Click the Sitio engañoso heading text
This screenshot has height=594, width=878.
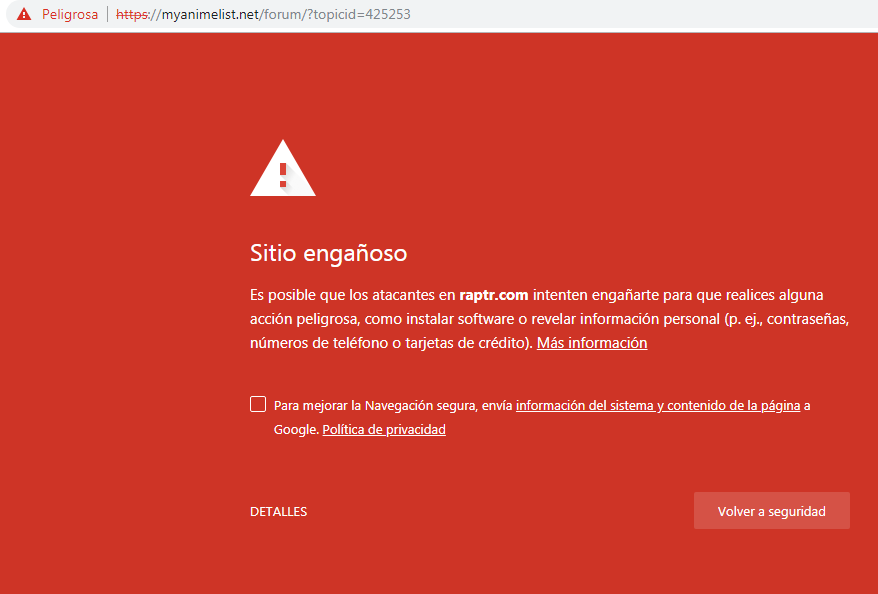click(327, 253)
